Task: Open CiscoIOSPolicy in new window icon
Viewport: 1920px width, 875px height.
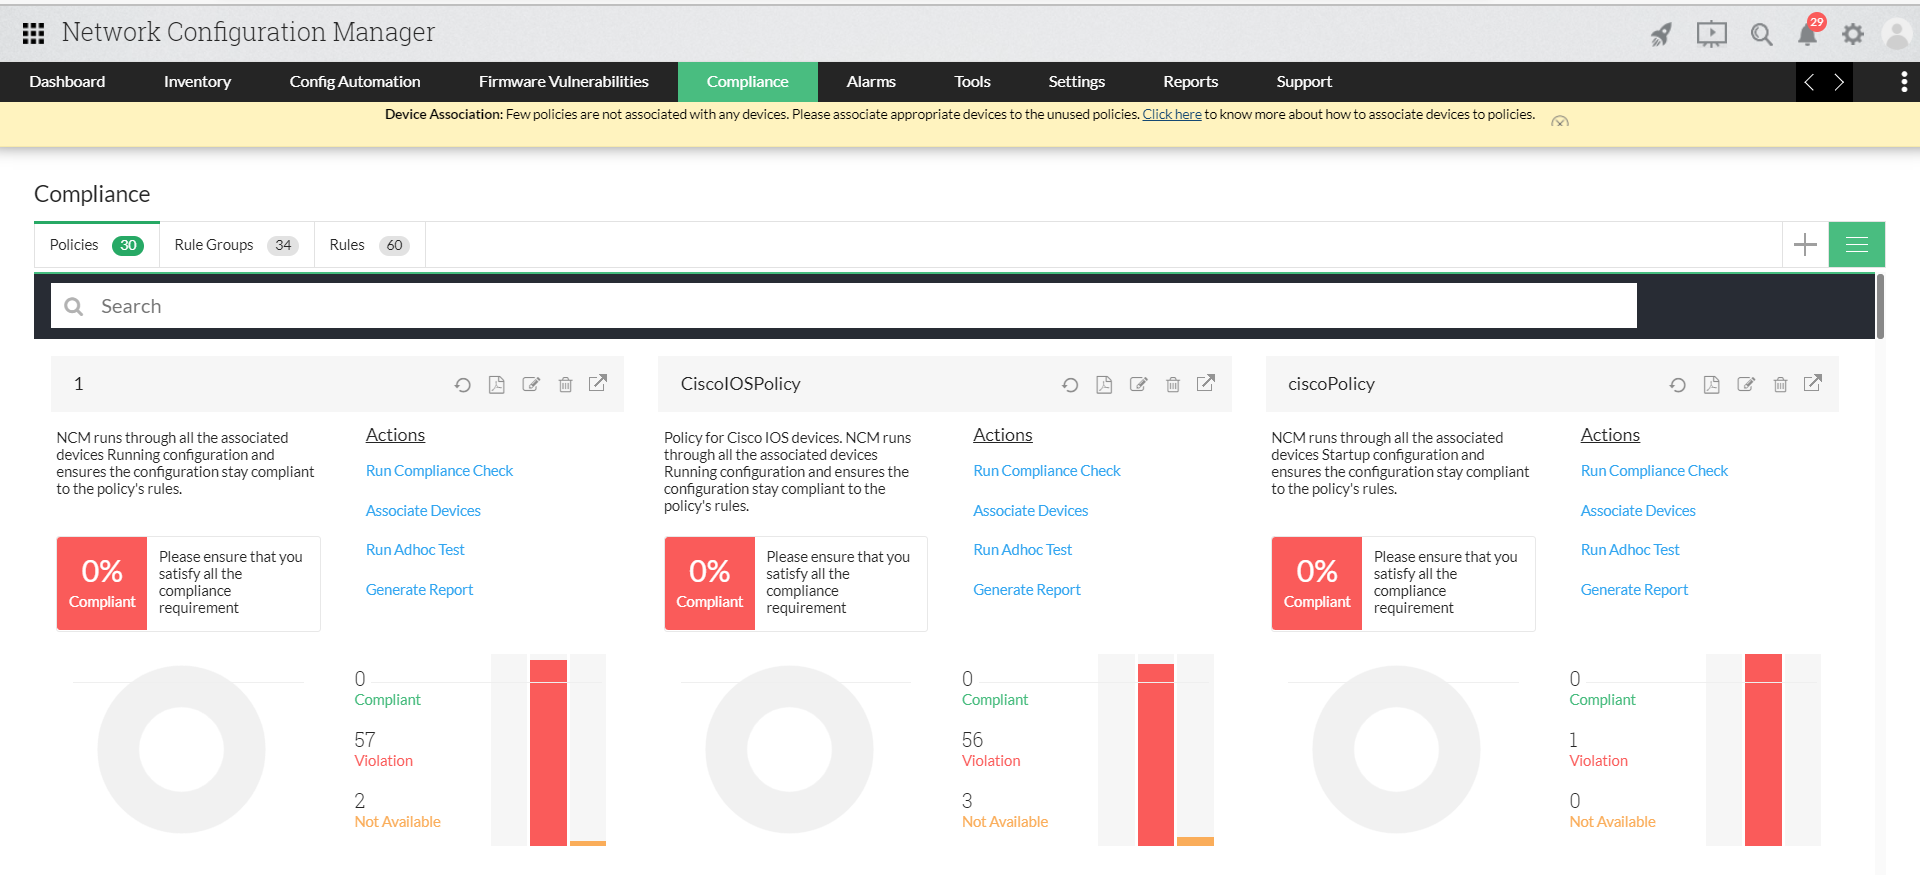Action: [1206, 383]
